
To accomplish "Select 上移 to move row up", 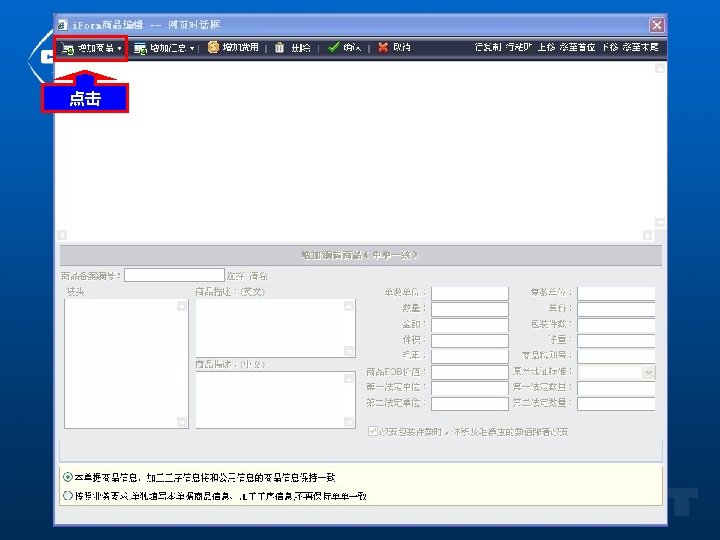I will pos(546,47).
